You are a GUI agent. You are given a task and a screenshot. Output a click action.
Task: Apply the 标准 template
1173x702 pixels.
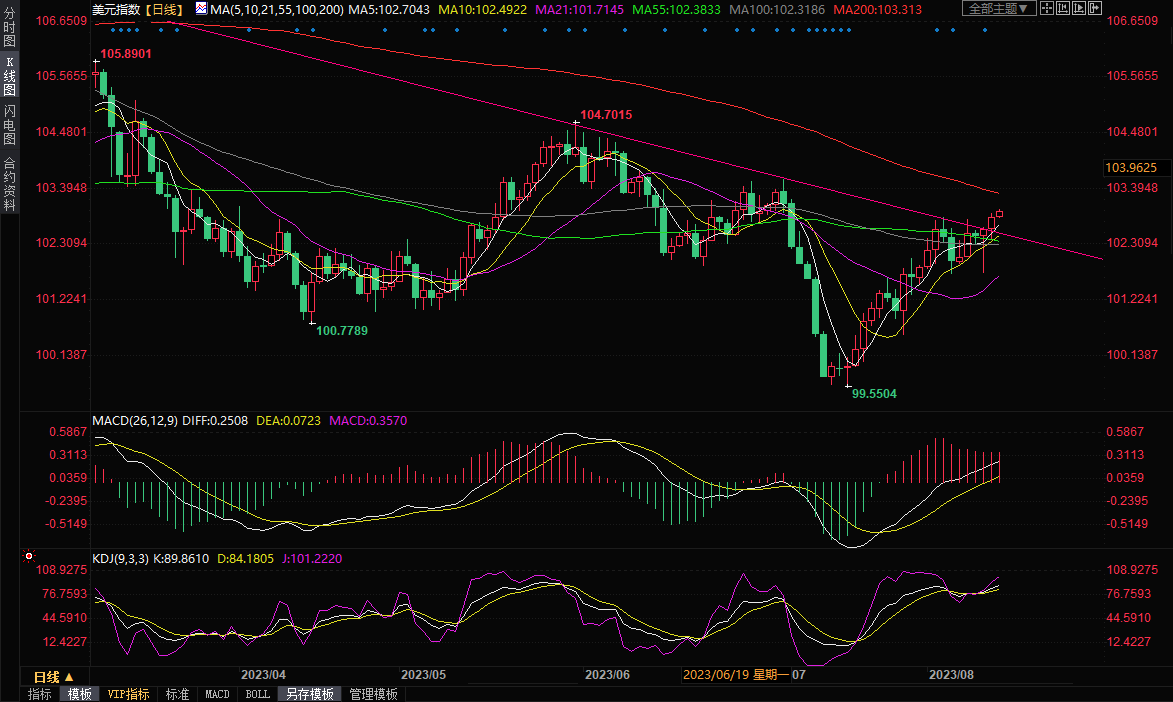[x=177, y=694]
